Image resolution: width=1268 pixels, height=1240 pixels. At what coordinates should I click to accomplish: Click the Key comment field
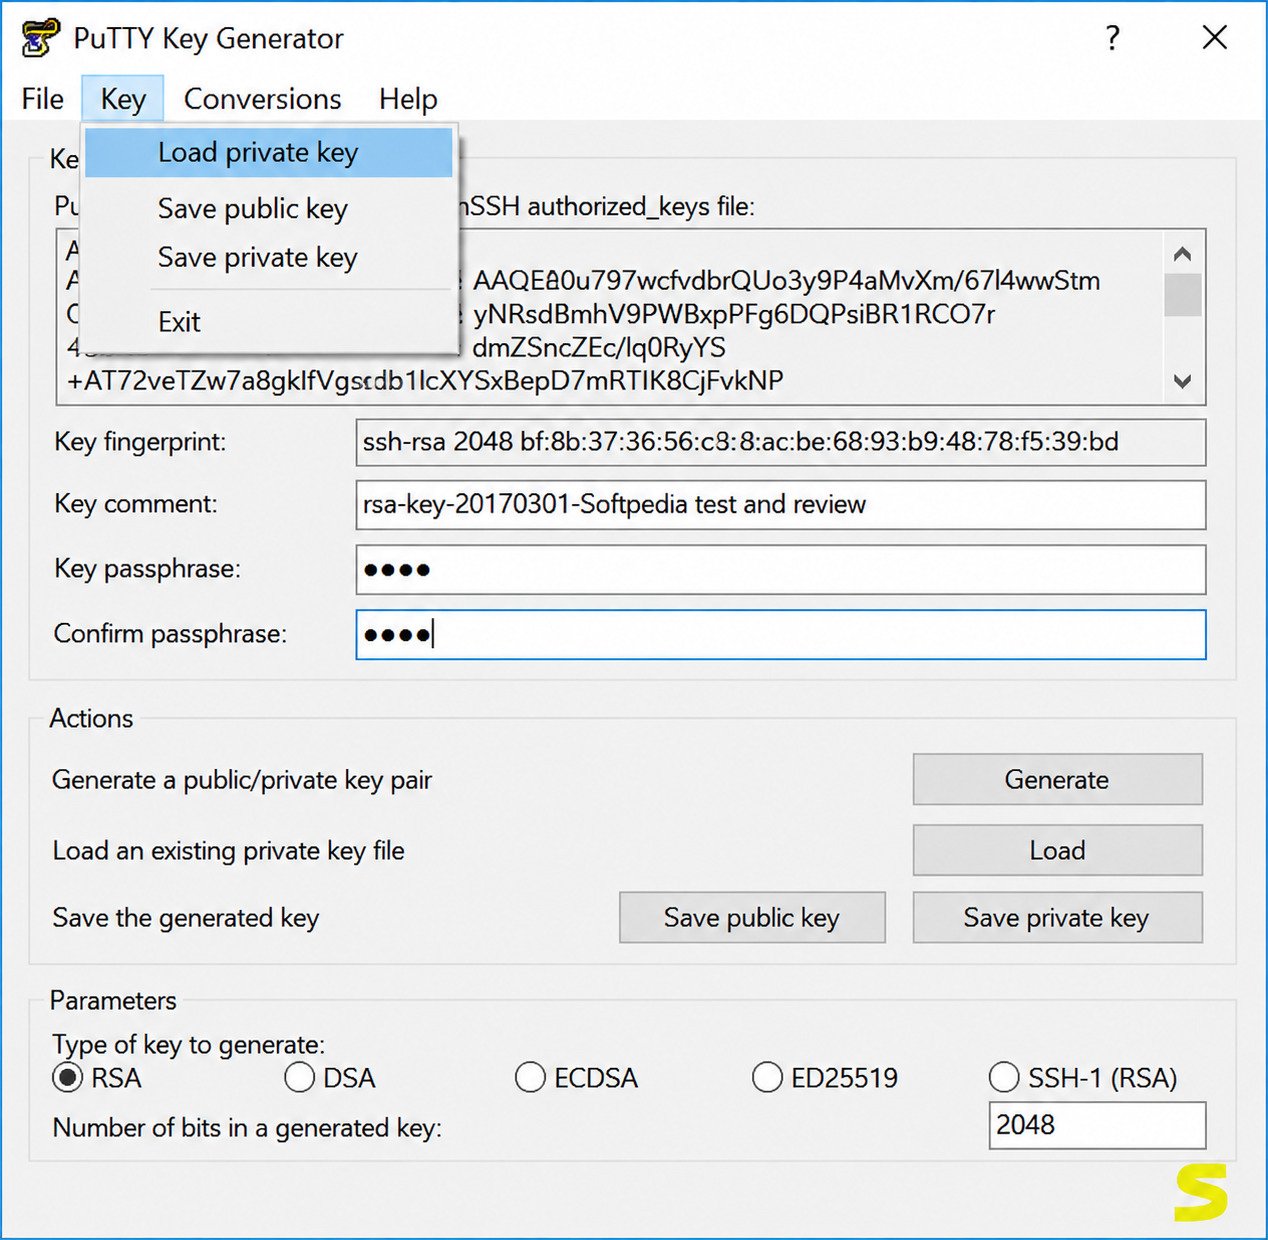click(780, 505)
